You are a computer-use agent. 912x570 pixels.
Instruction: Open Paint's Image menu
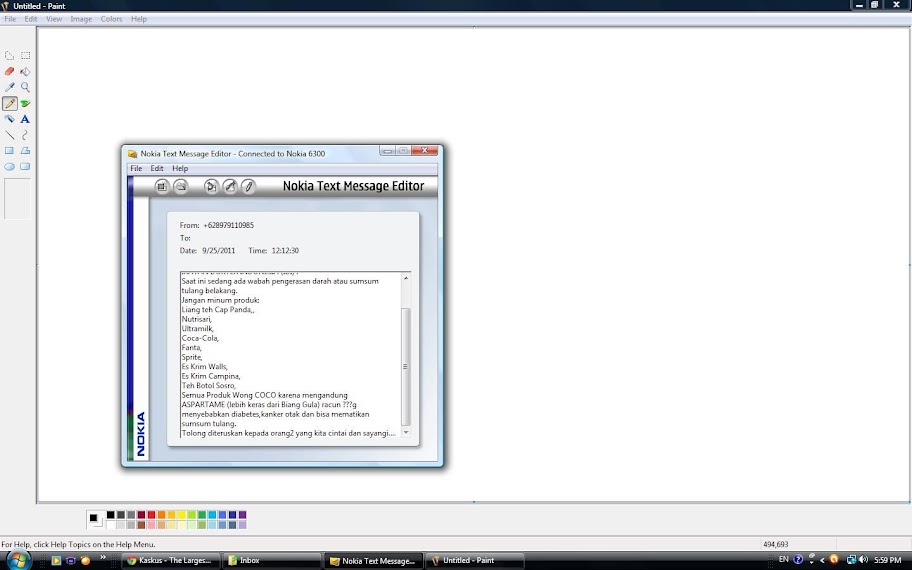tap(81, 19)
